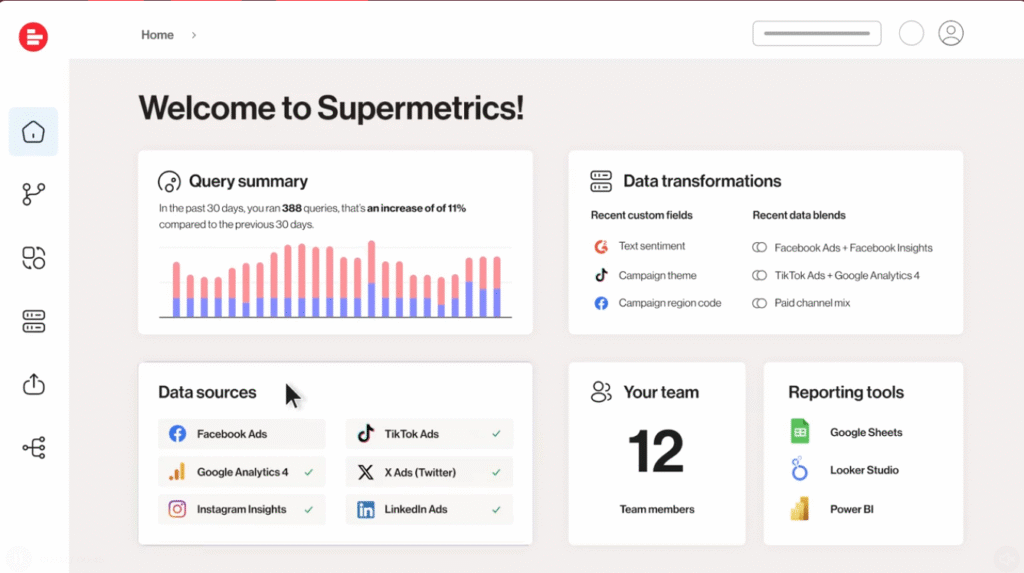Click the Google Sheets icon

coord(800,432)
